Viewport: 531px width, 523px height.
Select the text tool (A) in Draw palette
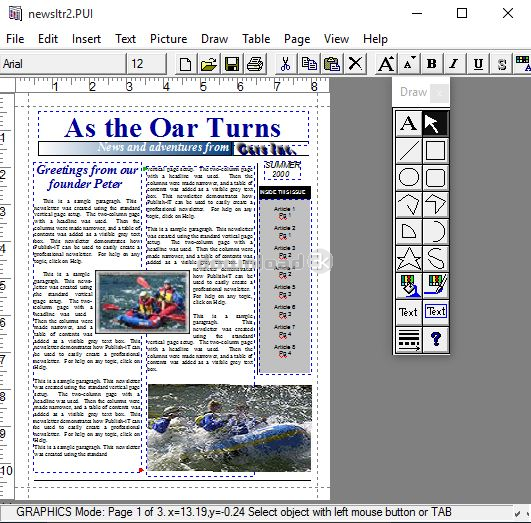[409, 123]
